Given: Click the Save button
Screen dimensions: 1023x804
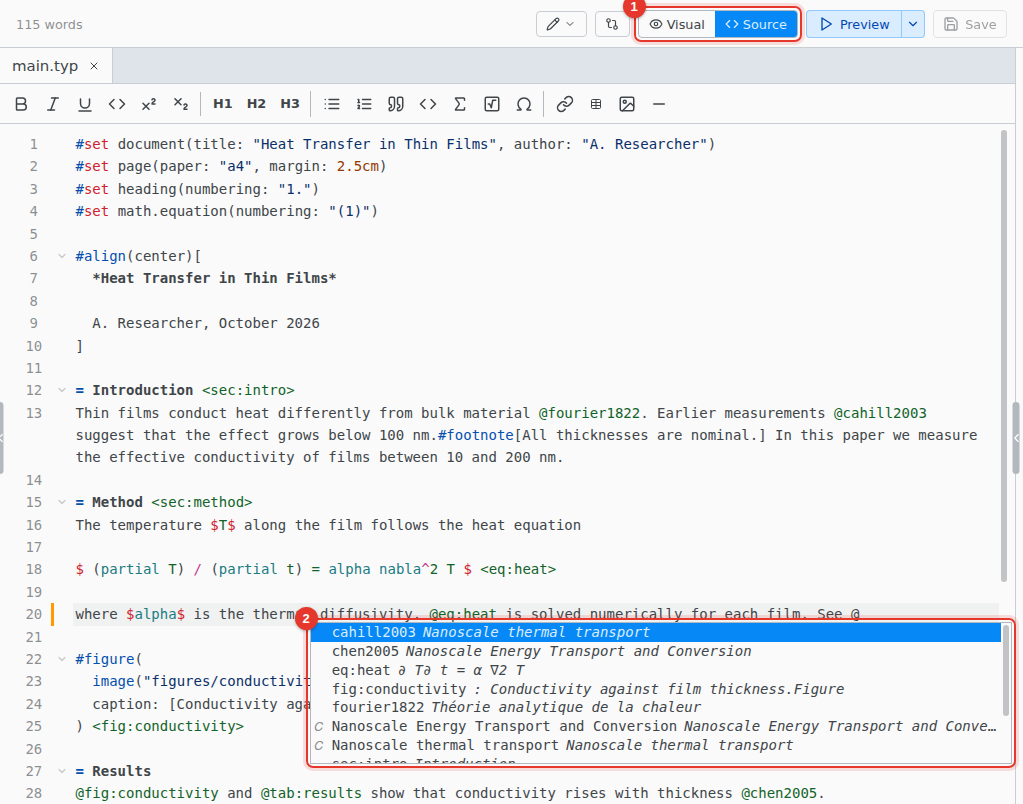Looking at the screenshot, I should 970,24.
